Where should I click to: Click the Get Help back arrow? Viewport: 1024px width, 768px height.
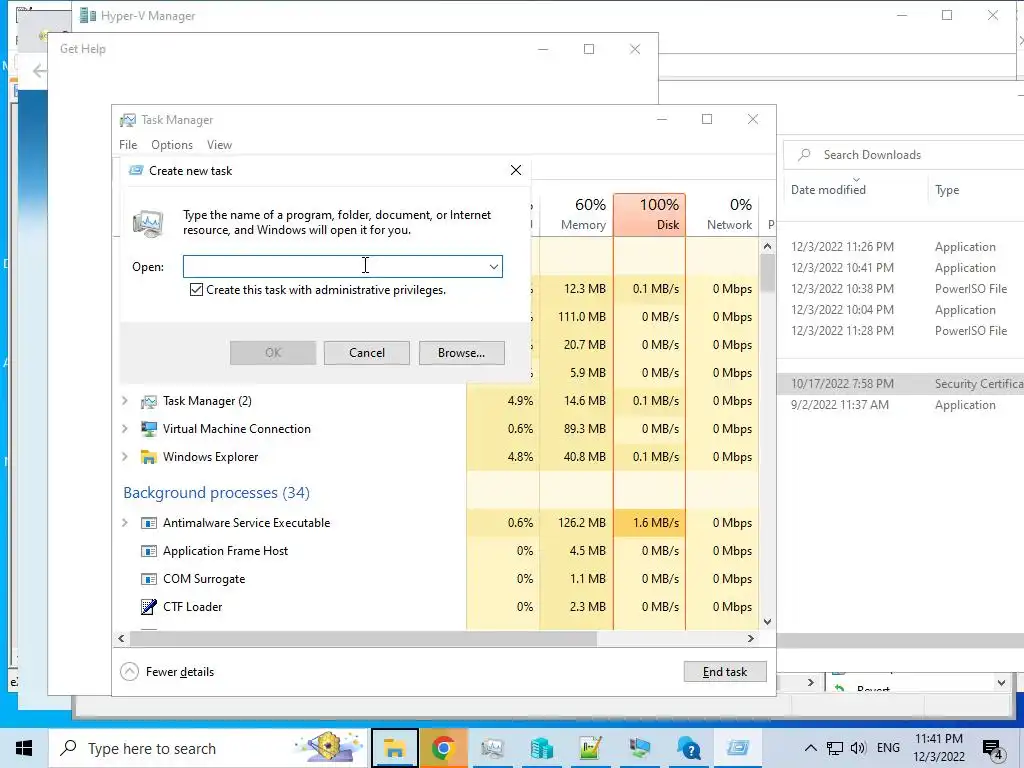click(39, 71)
